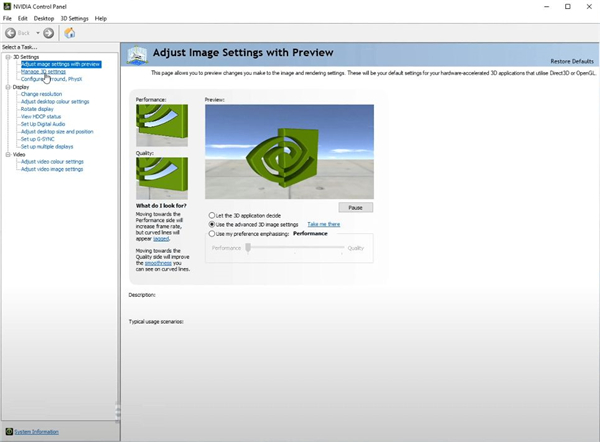
Task: Click the System Information icon
Action: pos(8,432)
